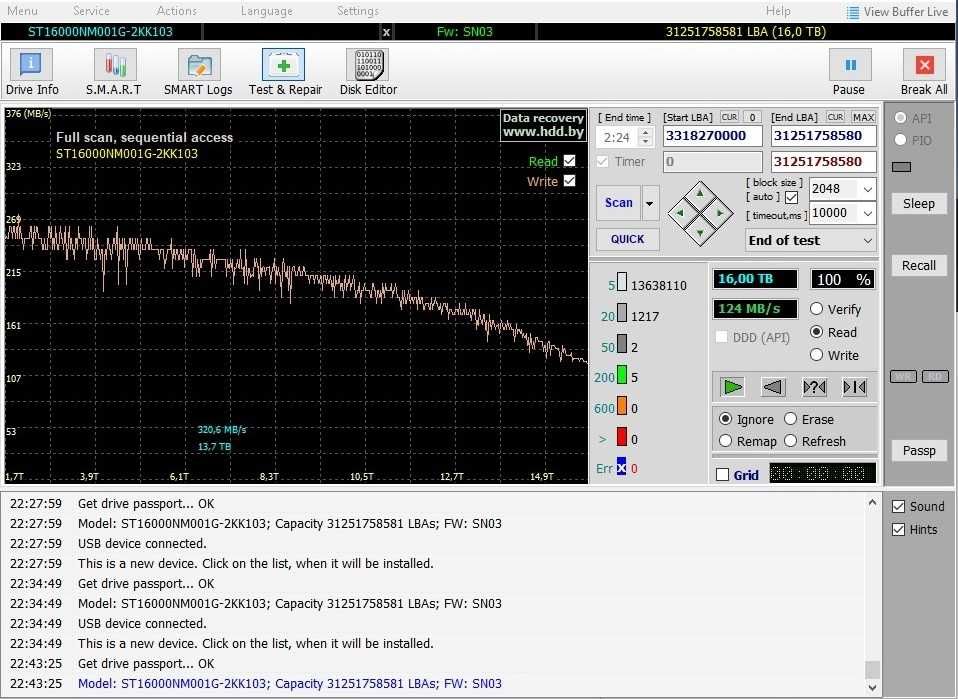Open the Language menu
The width and height of the screenshot is (958, 699).
click(266, 11)
